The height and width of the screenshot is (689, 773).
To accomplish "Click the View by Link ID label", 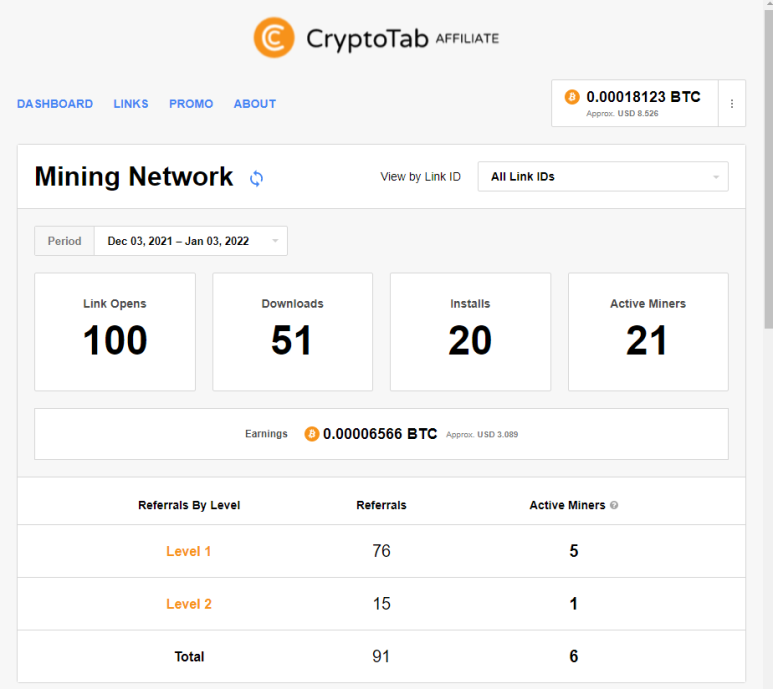I will click(421, 176).
